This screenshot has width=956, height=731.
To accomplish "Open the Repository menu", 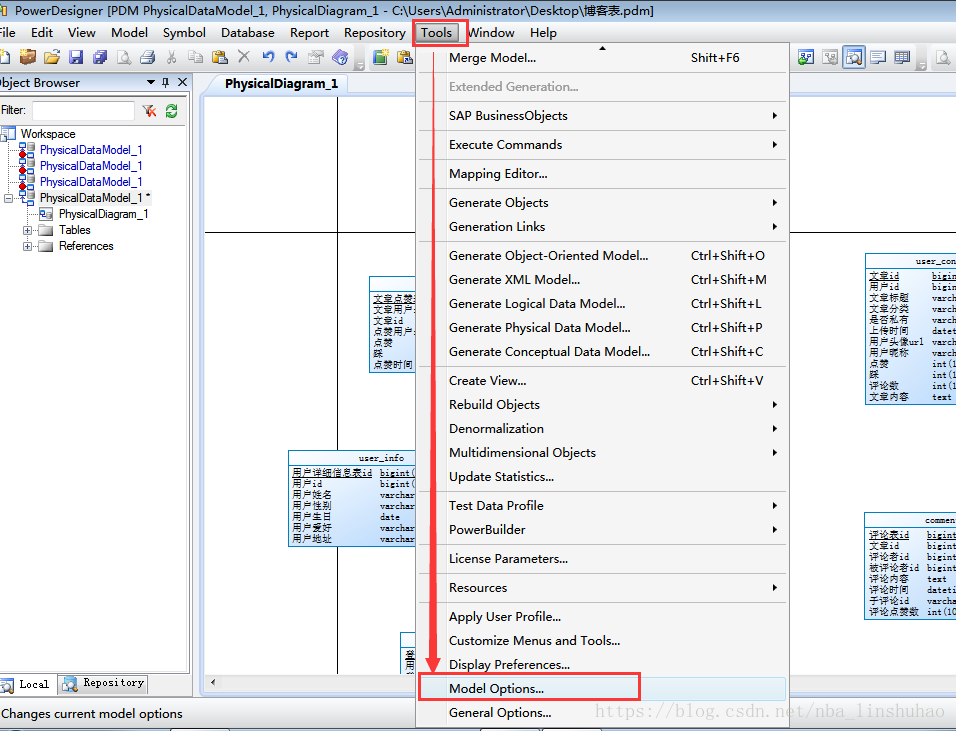I will click(374, 33).
